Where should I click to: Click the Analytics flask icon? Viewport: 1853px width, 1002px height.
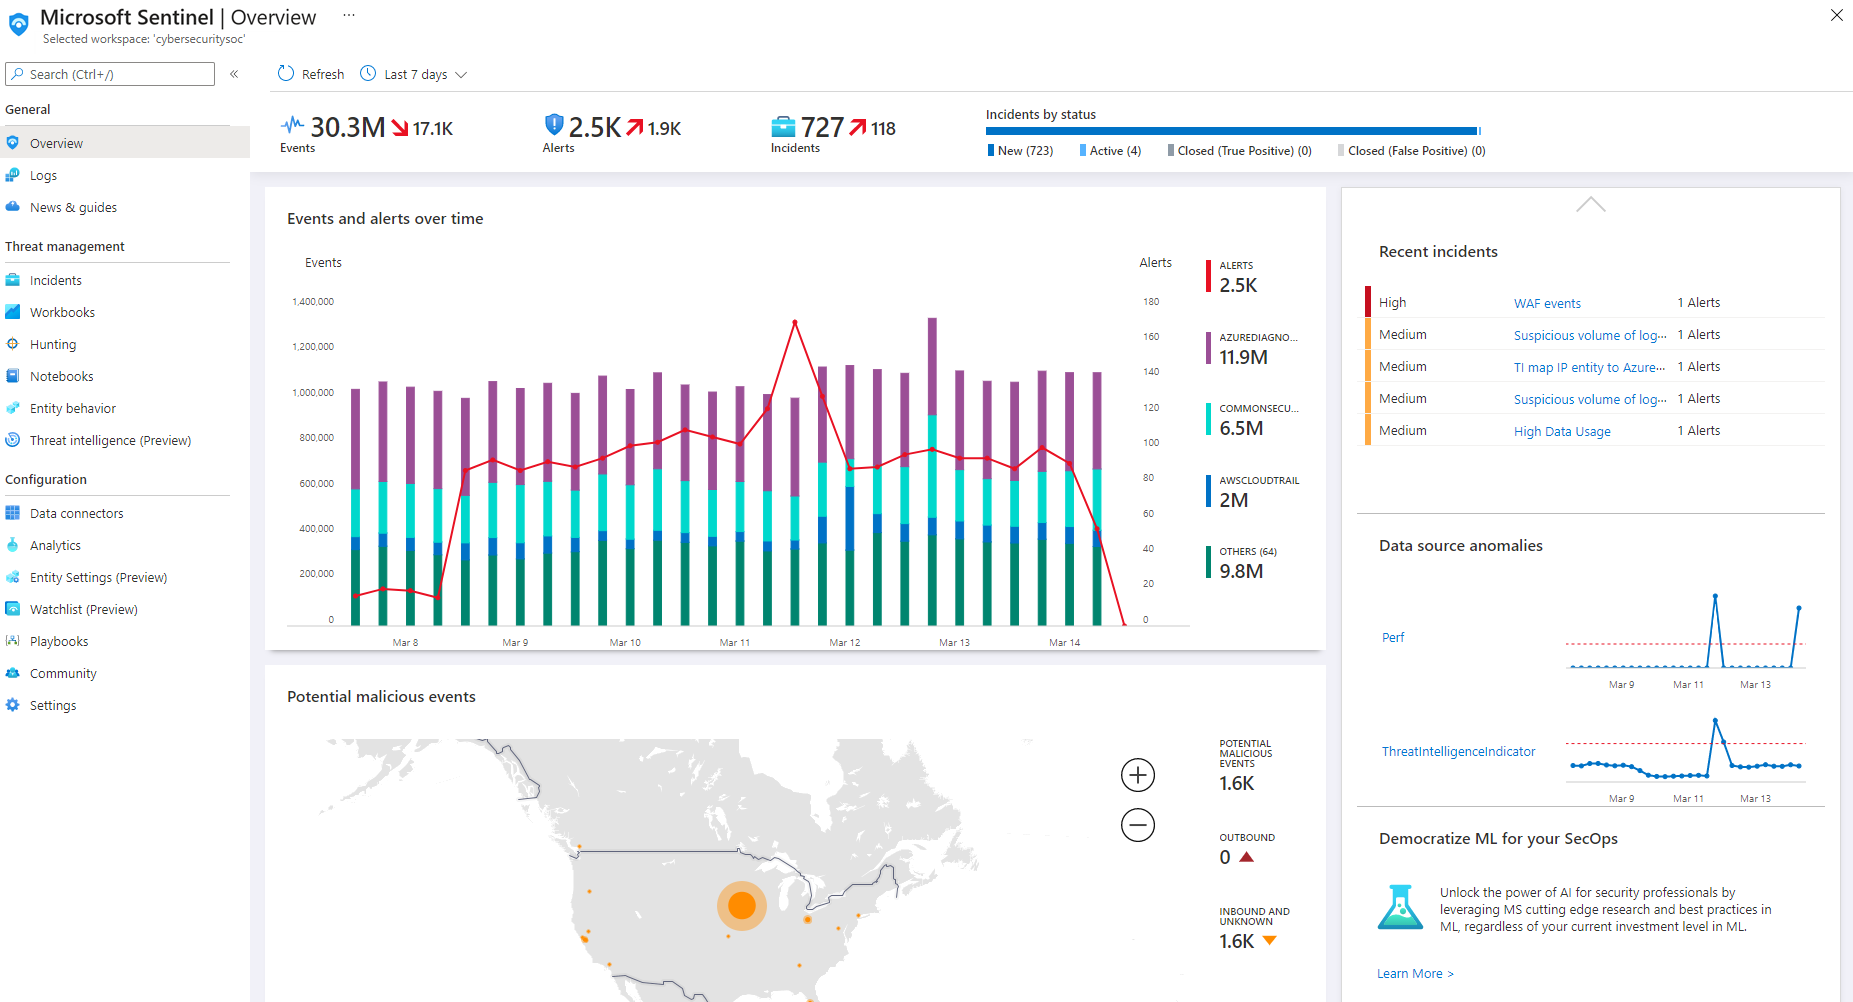[x=13, y=545]
